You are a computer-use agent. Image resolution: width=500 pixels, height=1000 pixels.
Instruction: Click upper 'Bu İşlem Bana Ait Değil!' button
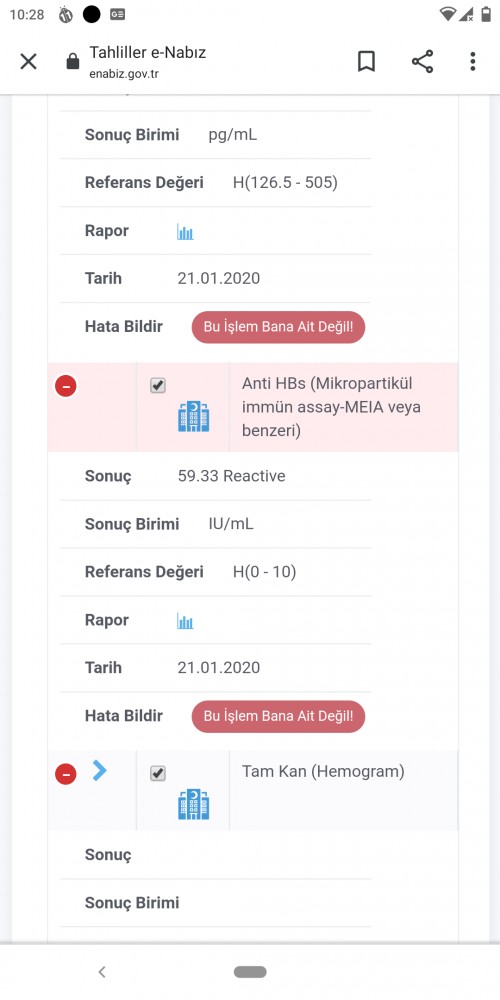click(x=278, y=327)
